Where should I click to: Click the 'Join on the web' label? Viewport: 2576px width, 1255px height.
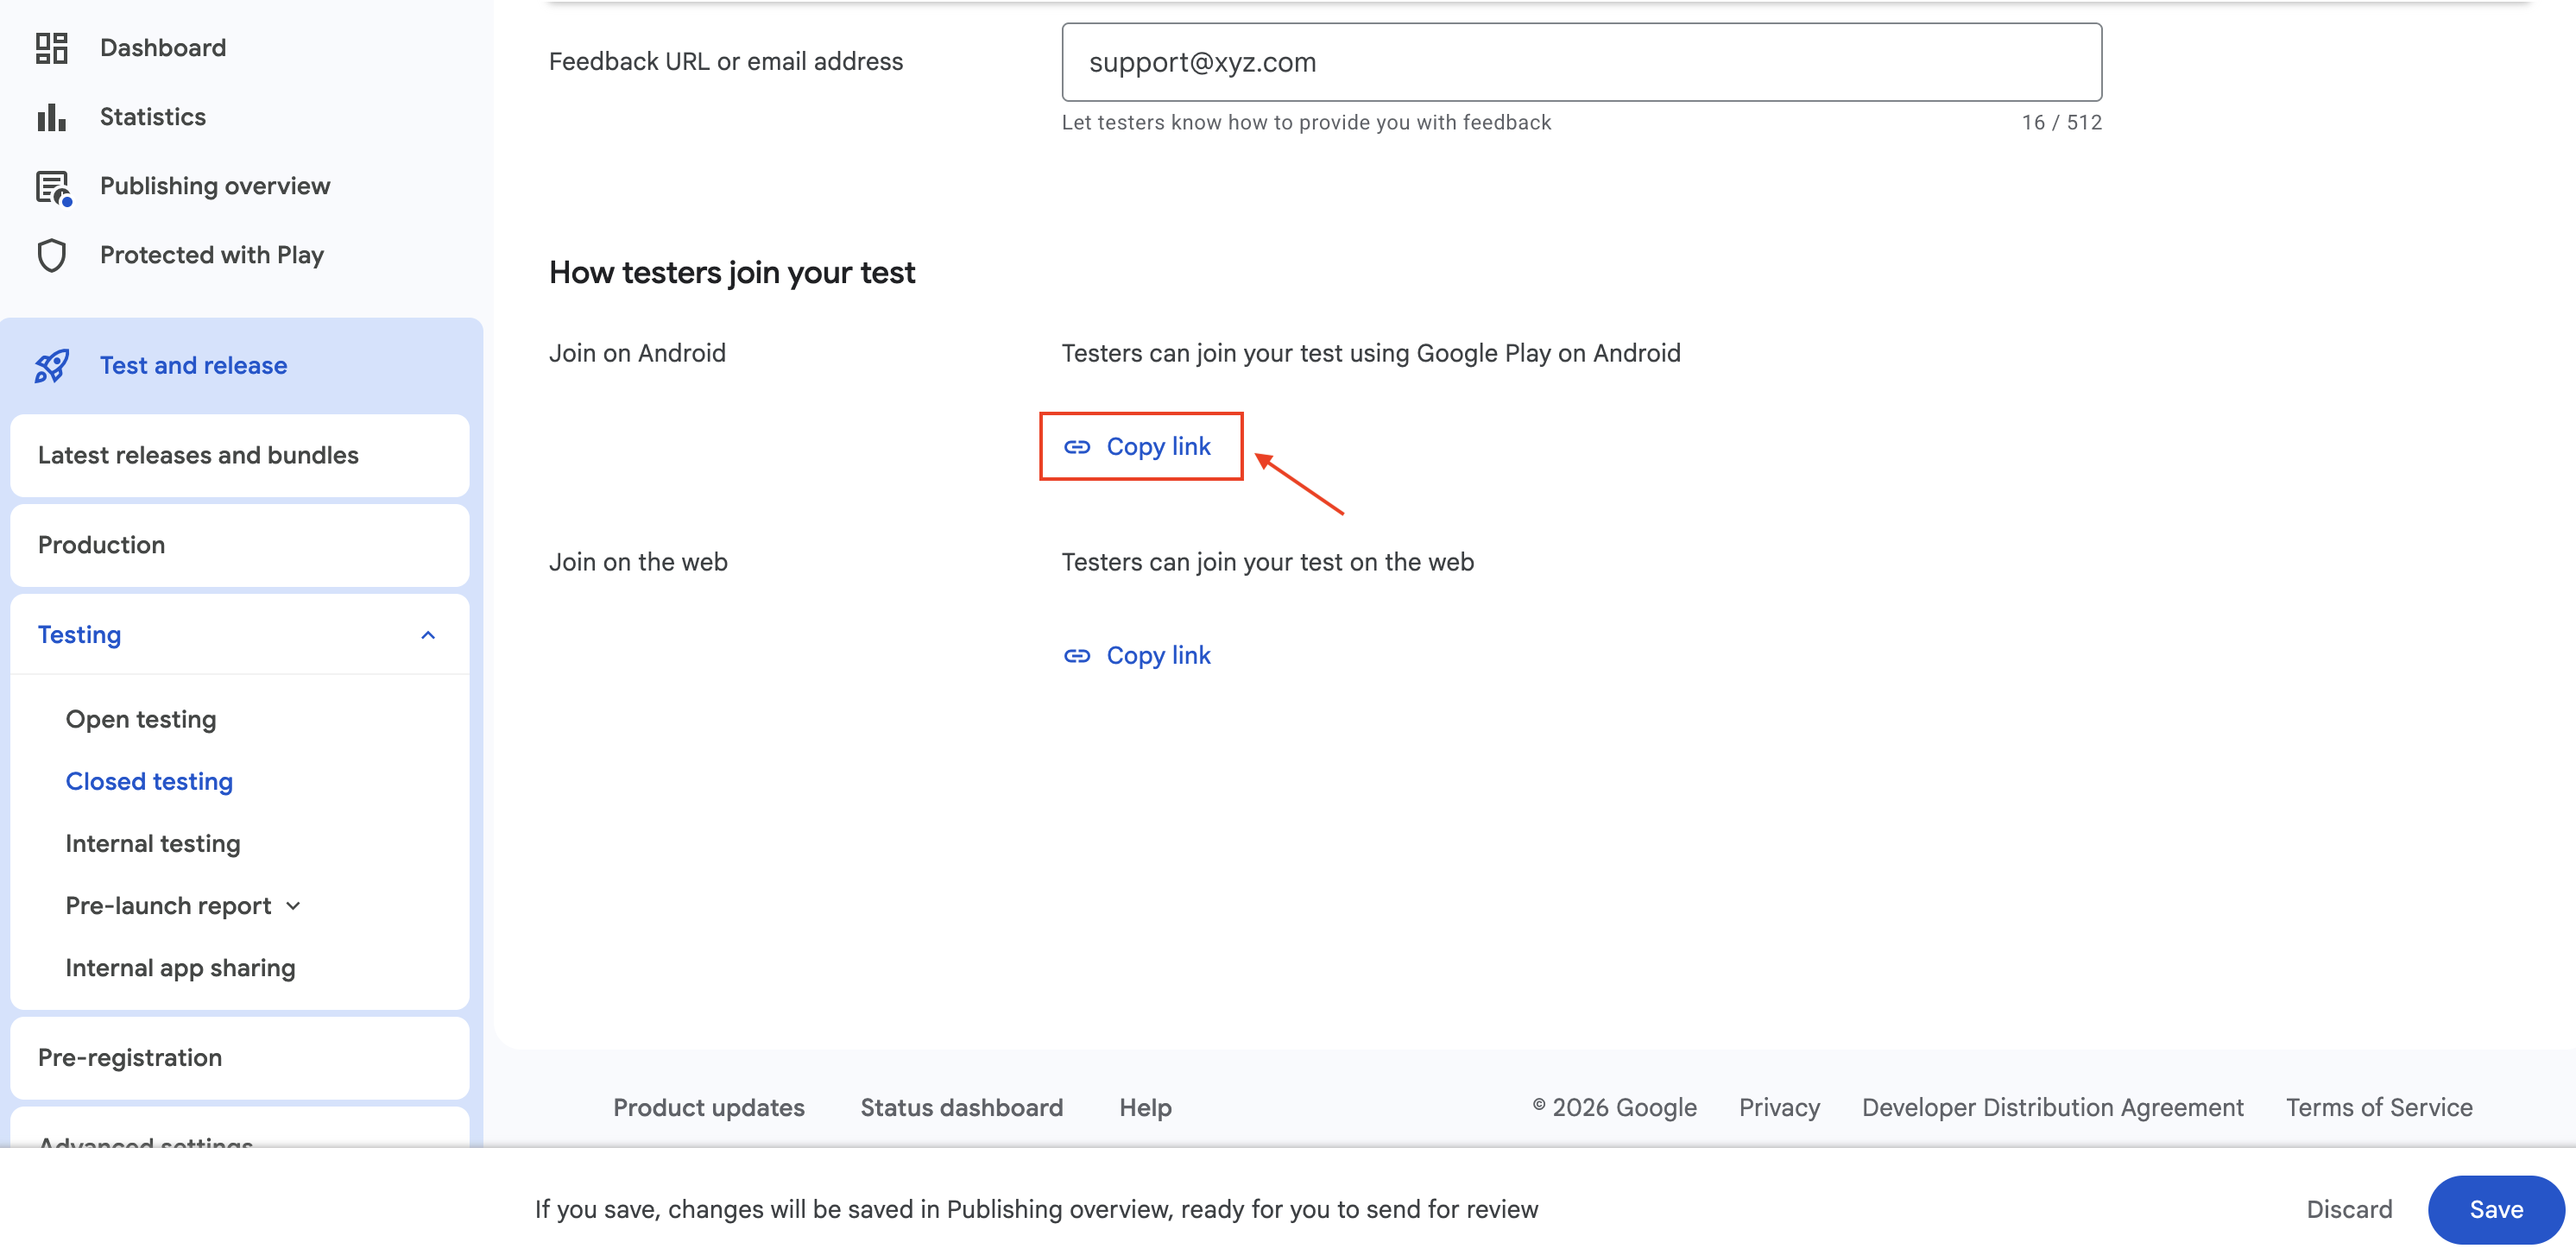pos(638,563)
